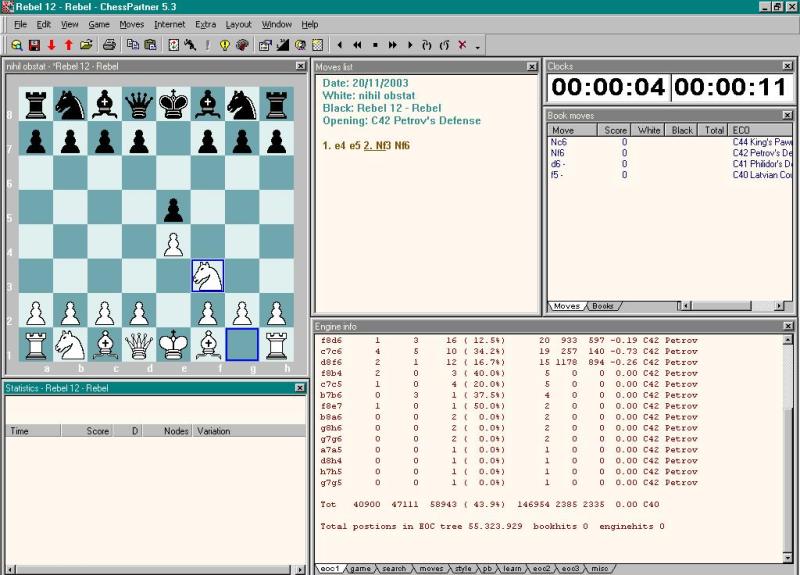Screen dimensions: 800x575
Task: Open the toolbar options dropdown arrow
Action: click(477, 46)
